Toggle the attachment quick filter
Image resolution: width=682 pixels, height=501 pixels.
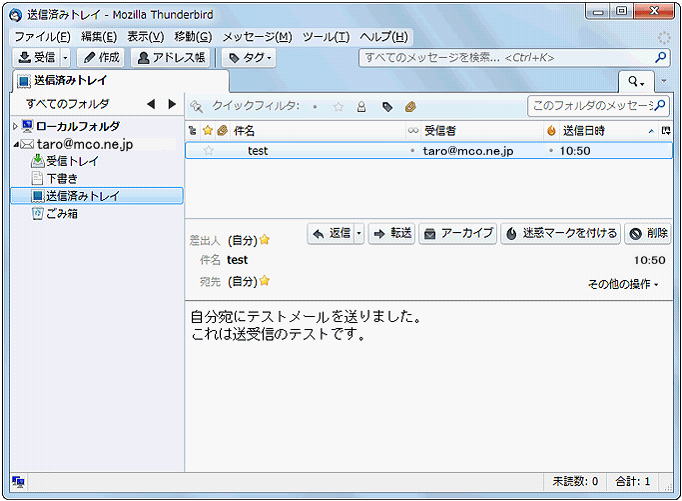(x=411, y=107)
